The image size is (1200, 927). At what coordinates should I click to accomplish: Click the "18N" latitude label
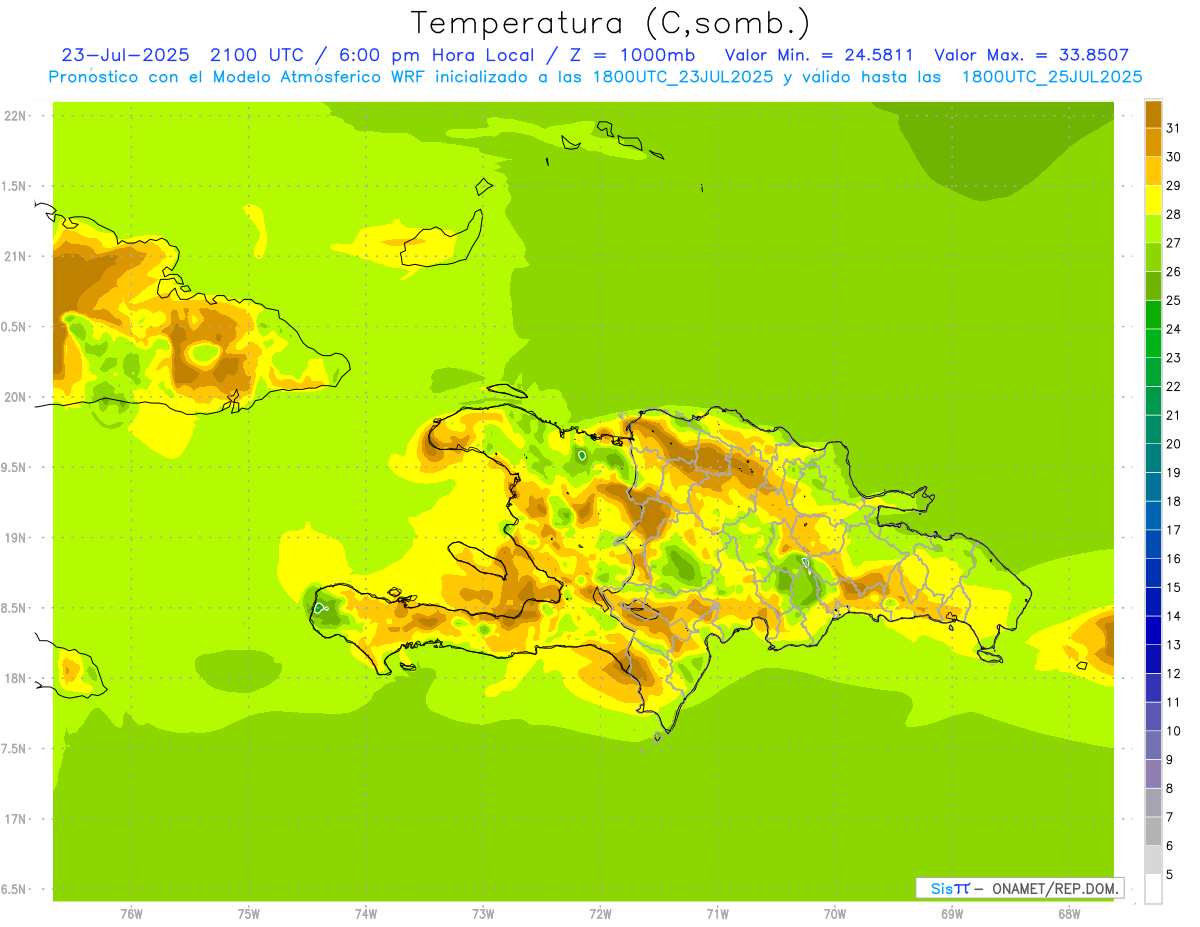coord(15,679)
